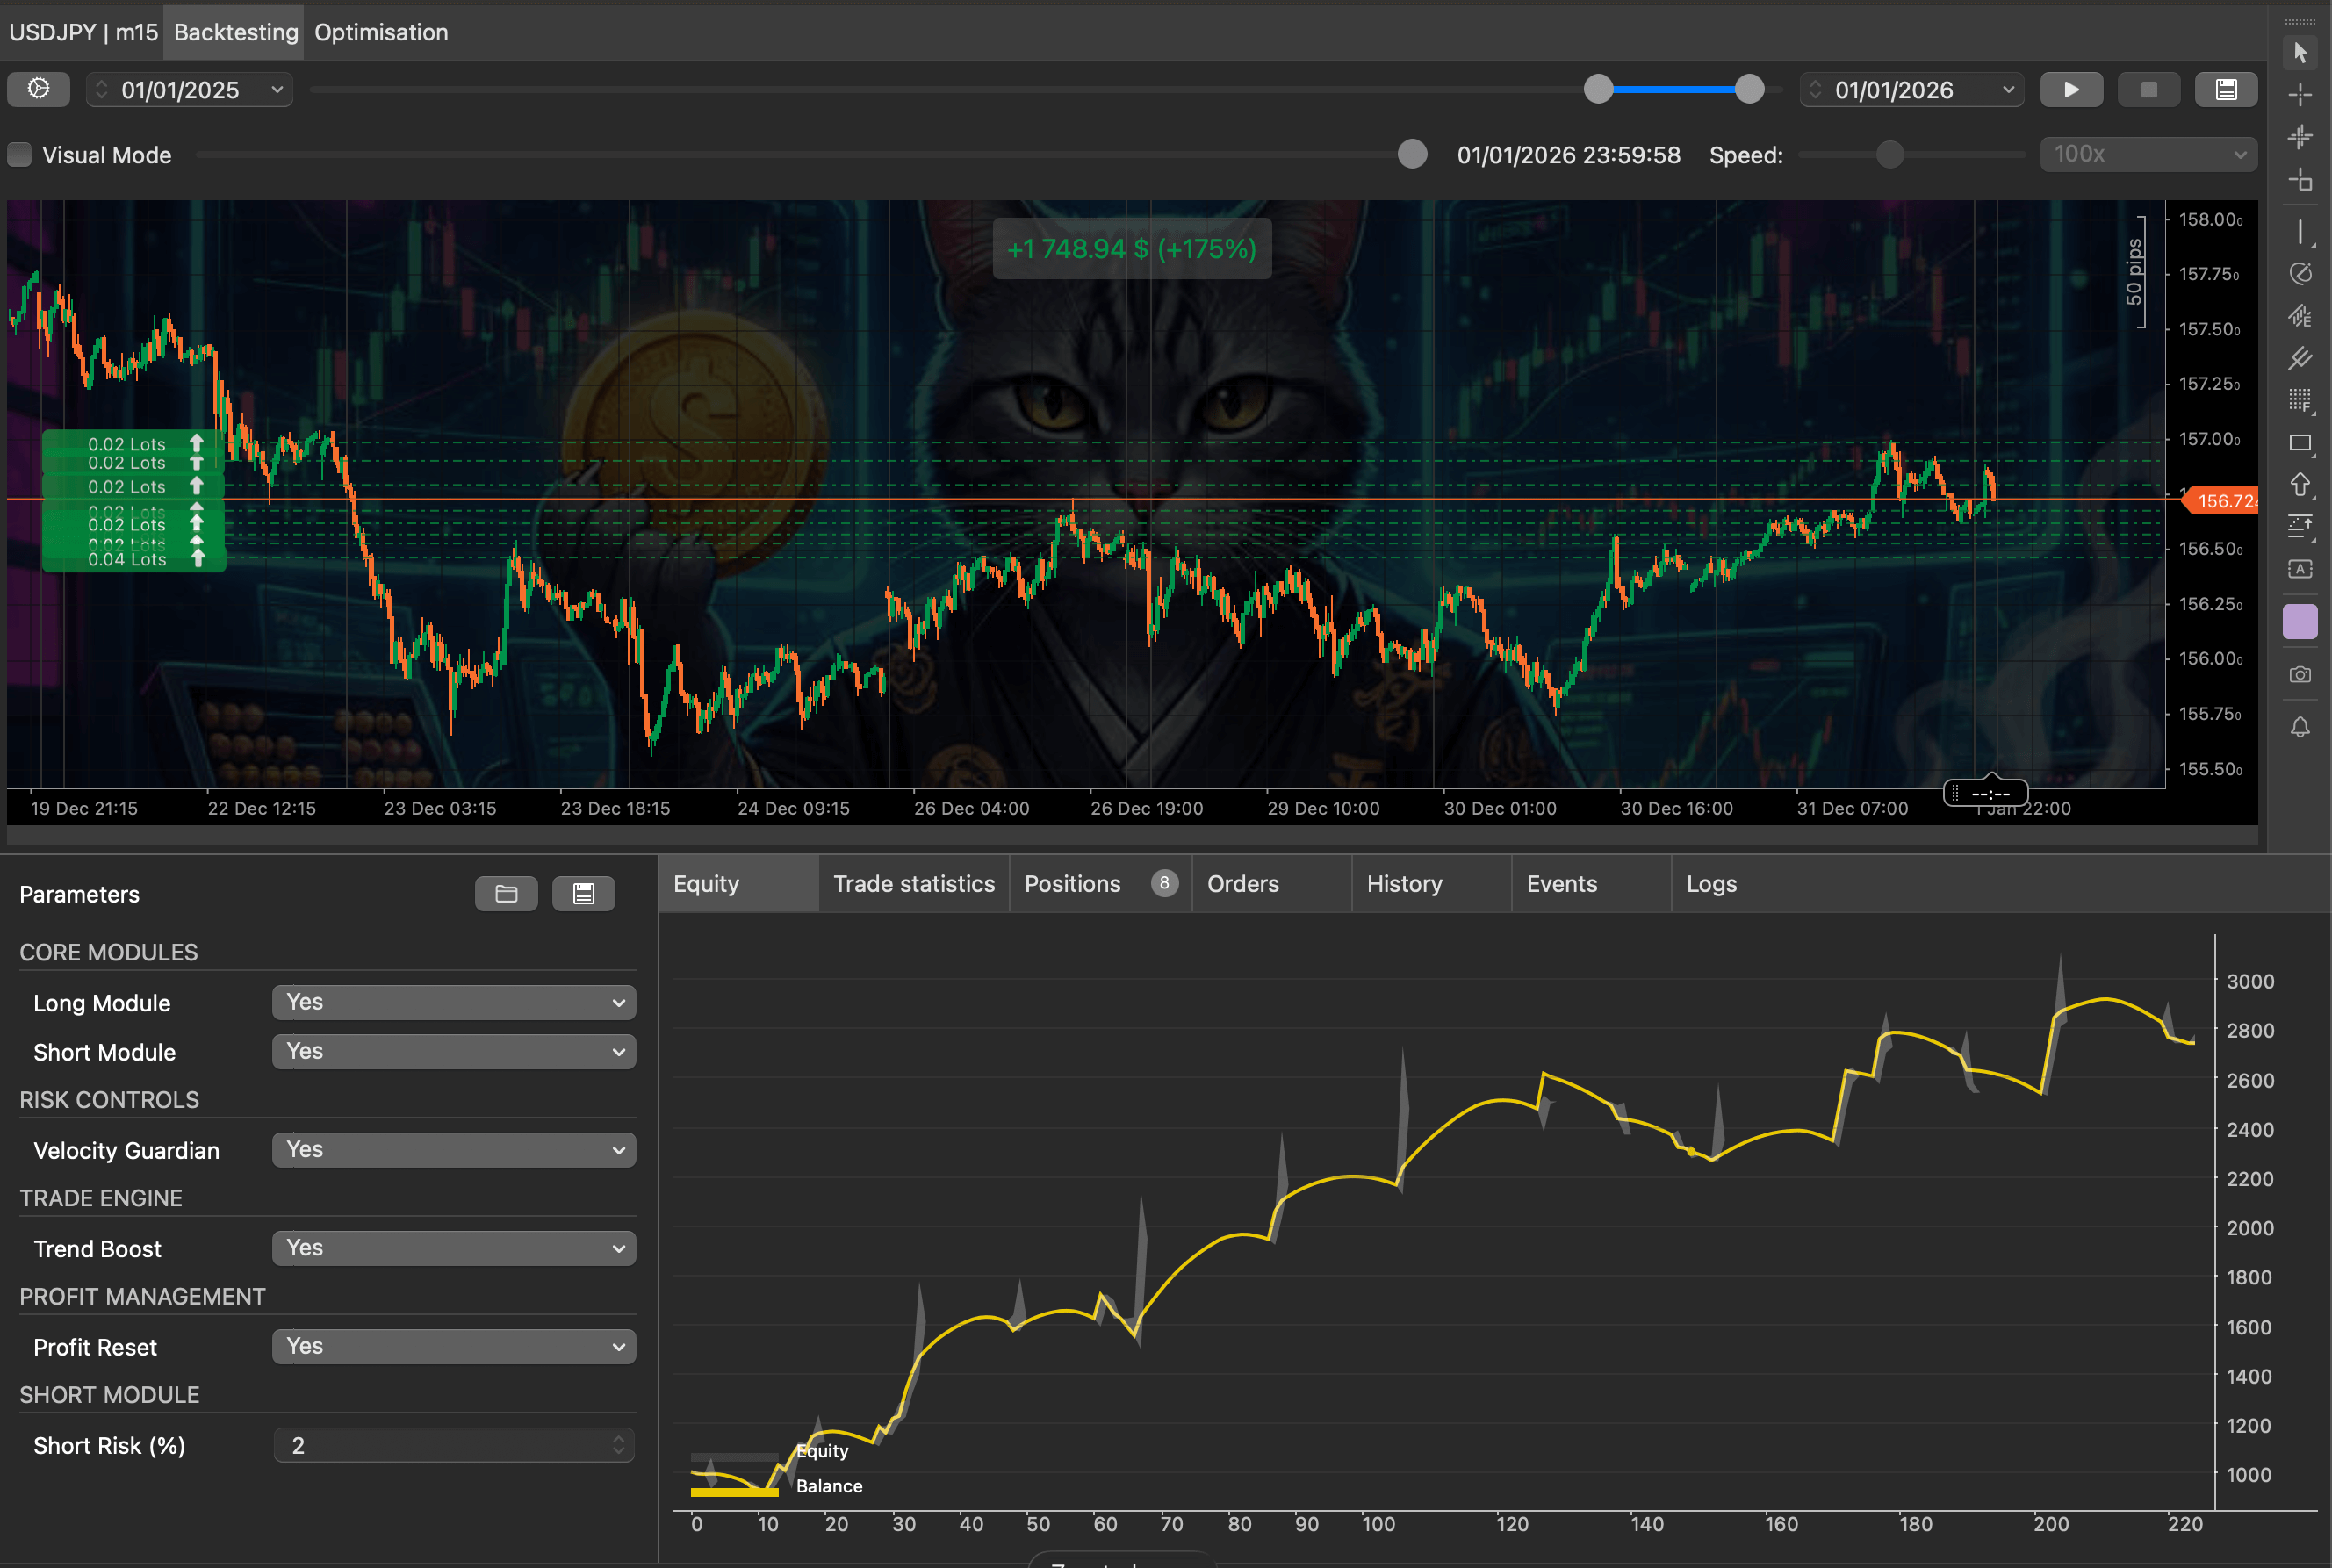Image resolution: width=2332 pixels, height=1568 pixels.
Task: Select the pointer tool in chart toolbar
Action: tap(2300, 52)
